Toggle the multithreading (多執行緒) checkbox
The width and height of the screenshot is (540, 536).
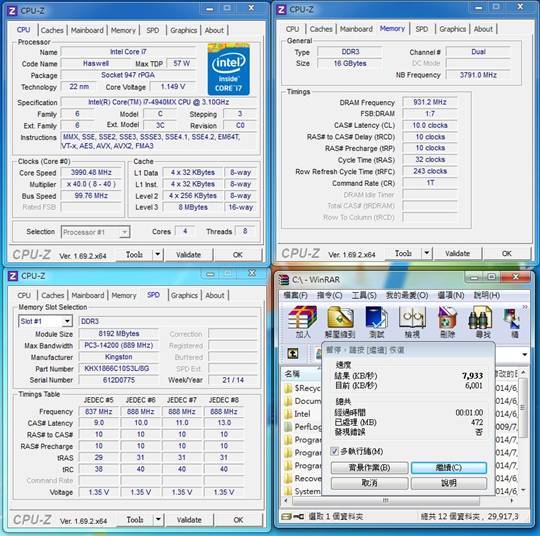[x=334, y=451]
